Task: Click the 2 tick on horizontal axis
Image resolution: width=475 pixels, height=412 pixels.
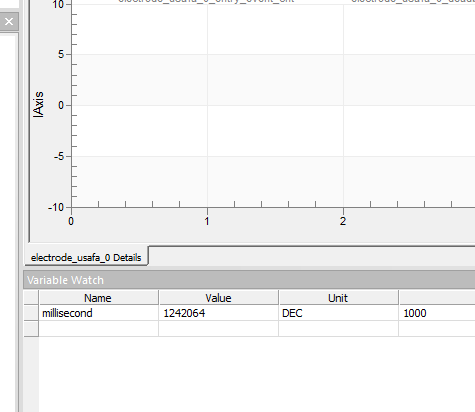Action: (343, 221)
